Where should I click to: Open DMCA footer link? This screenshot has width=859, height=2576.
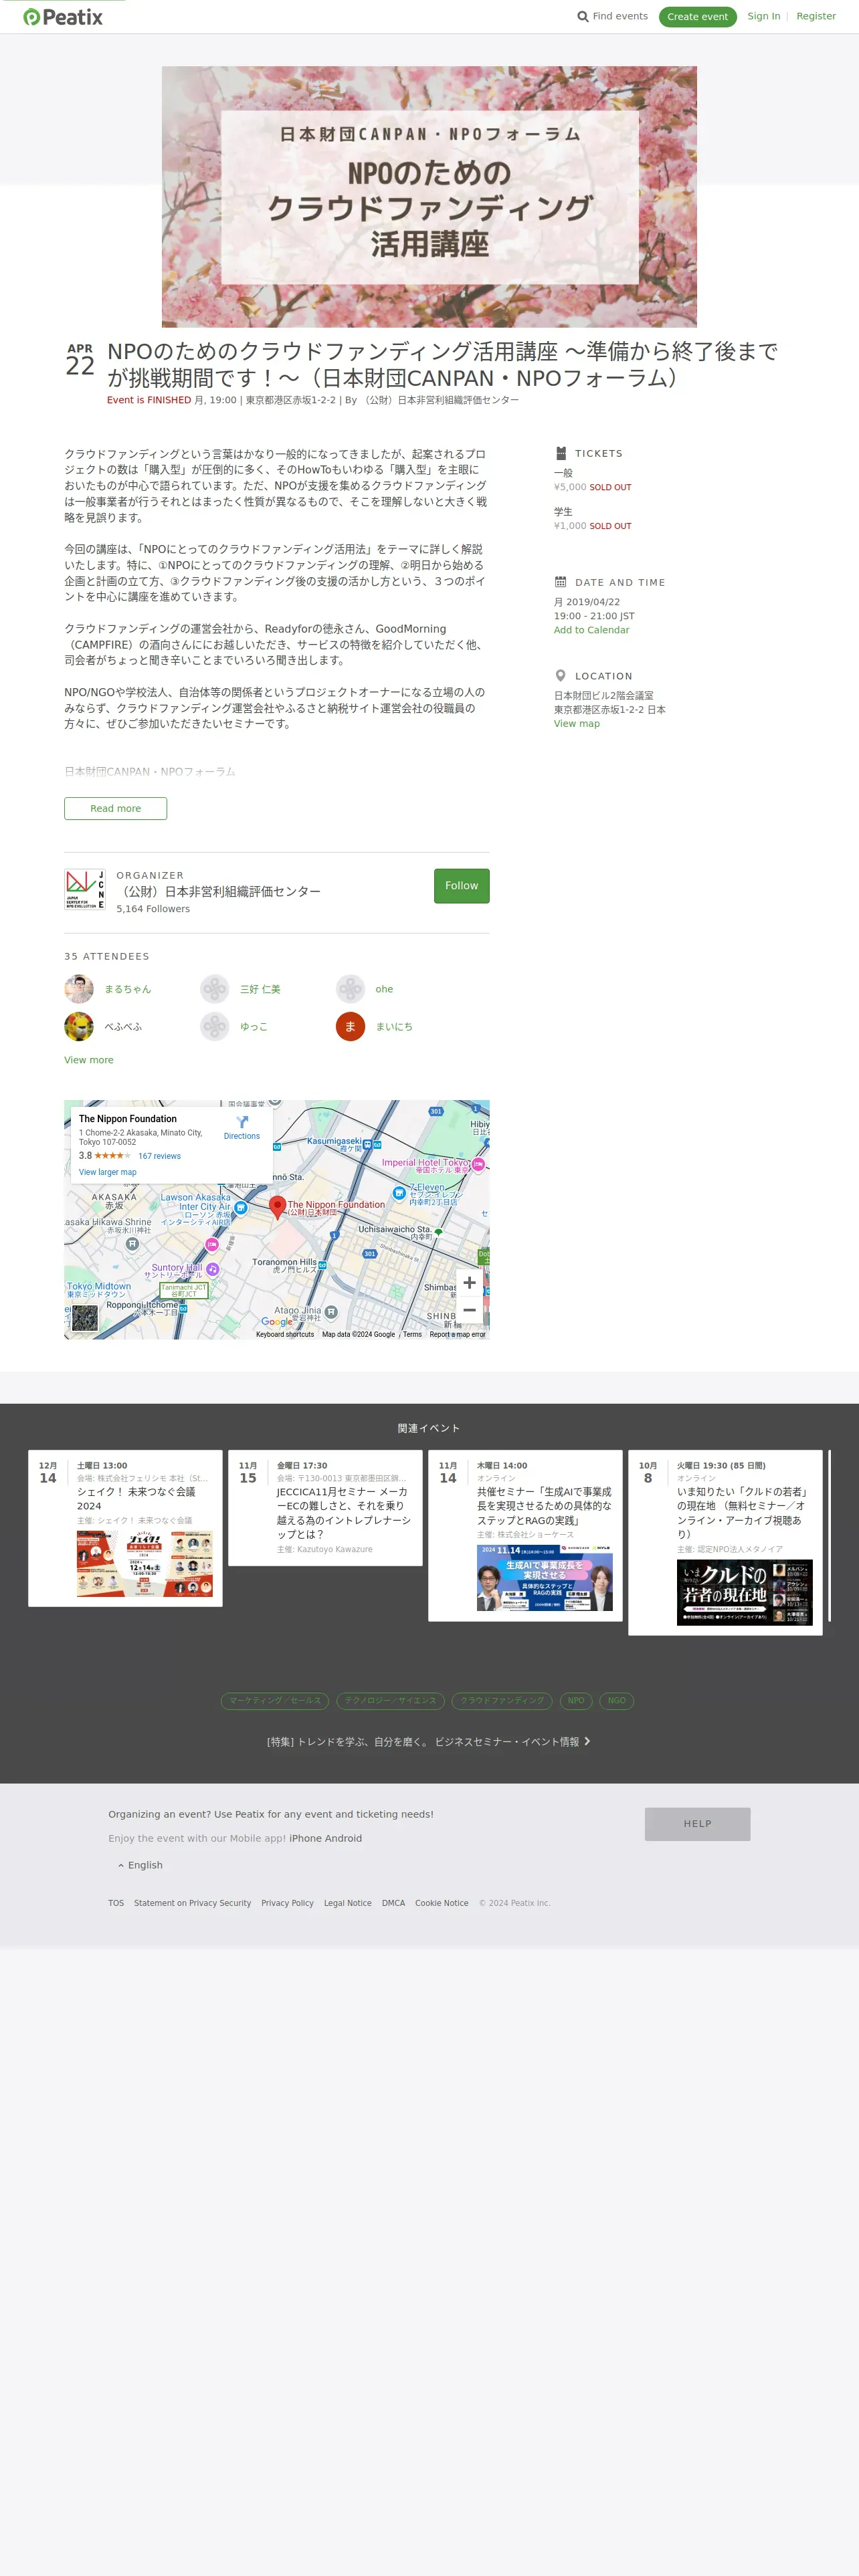point(393,1903)
